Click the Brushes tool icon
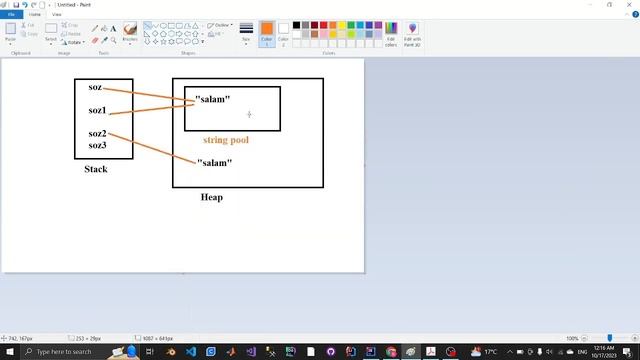Image resolution: width=640 pixels, height=360 pixels. (x=130, y=29)
